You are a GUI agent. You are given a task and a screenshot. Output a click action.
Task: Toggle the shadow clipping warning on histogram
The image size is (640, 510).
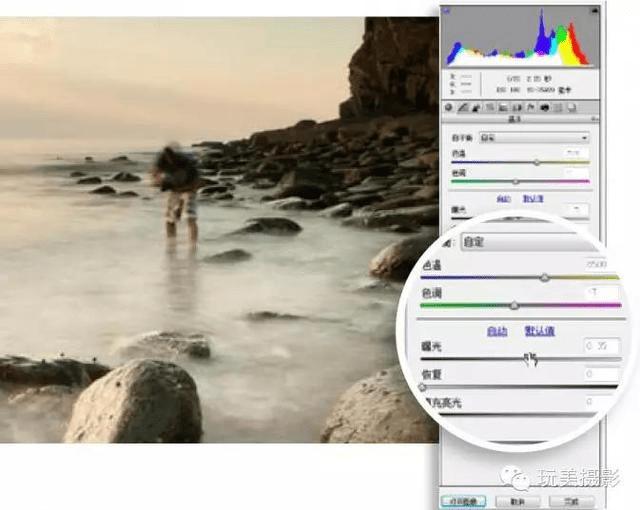pyautogui.click(x=447, y=11)
